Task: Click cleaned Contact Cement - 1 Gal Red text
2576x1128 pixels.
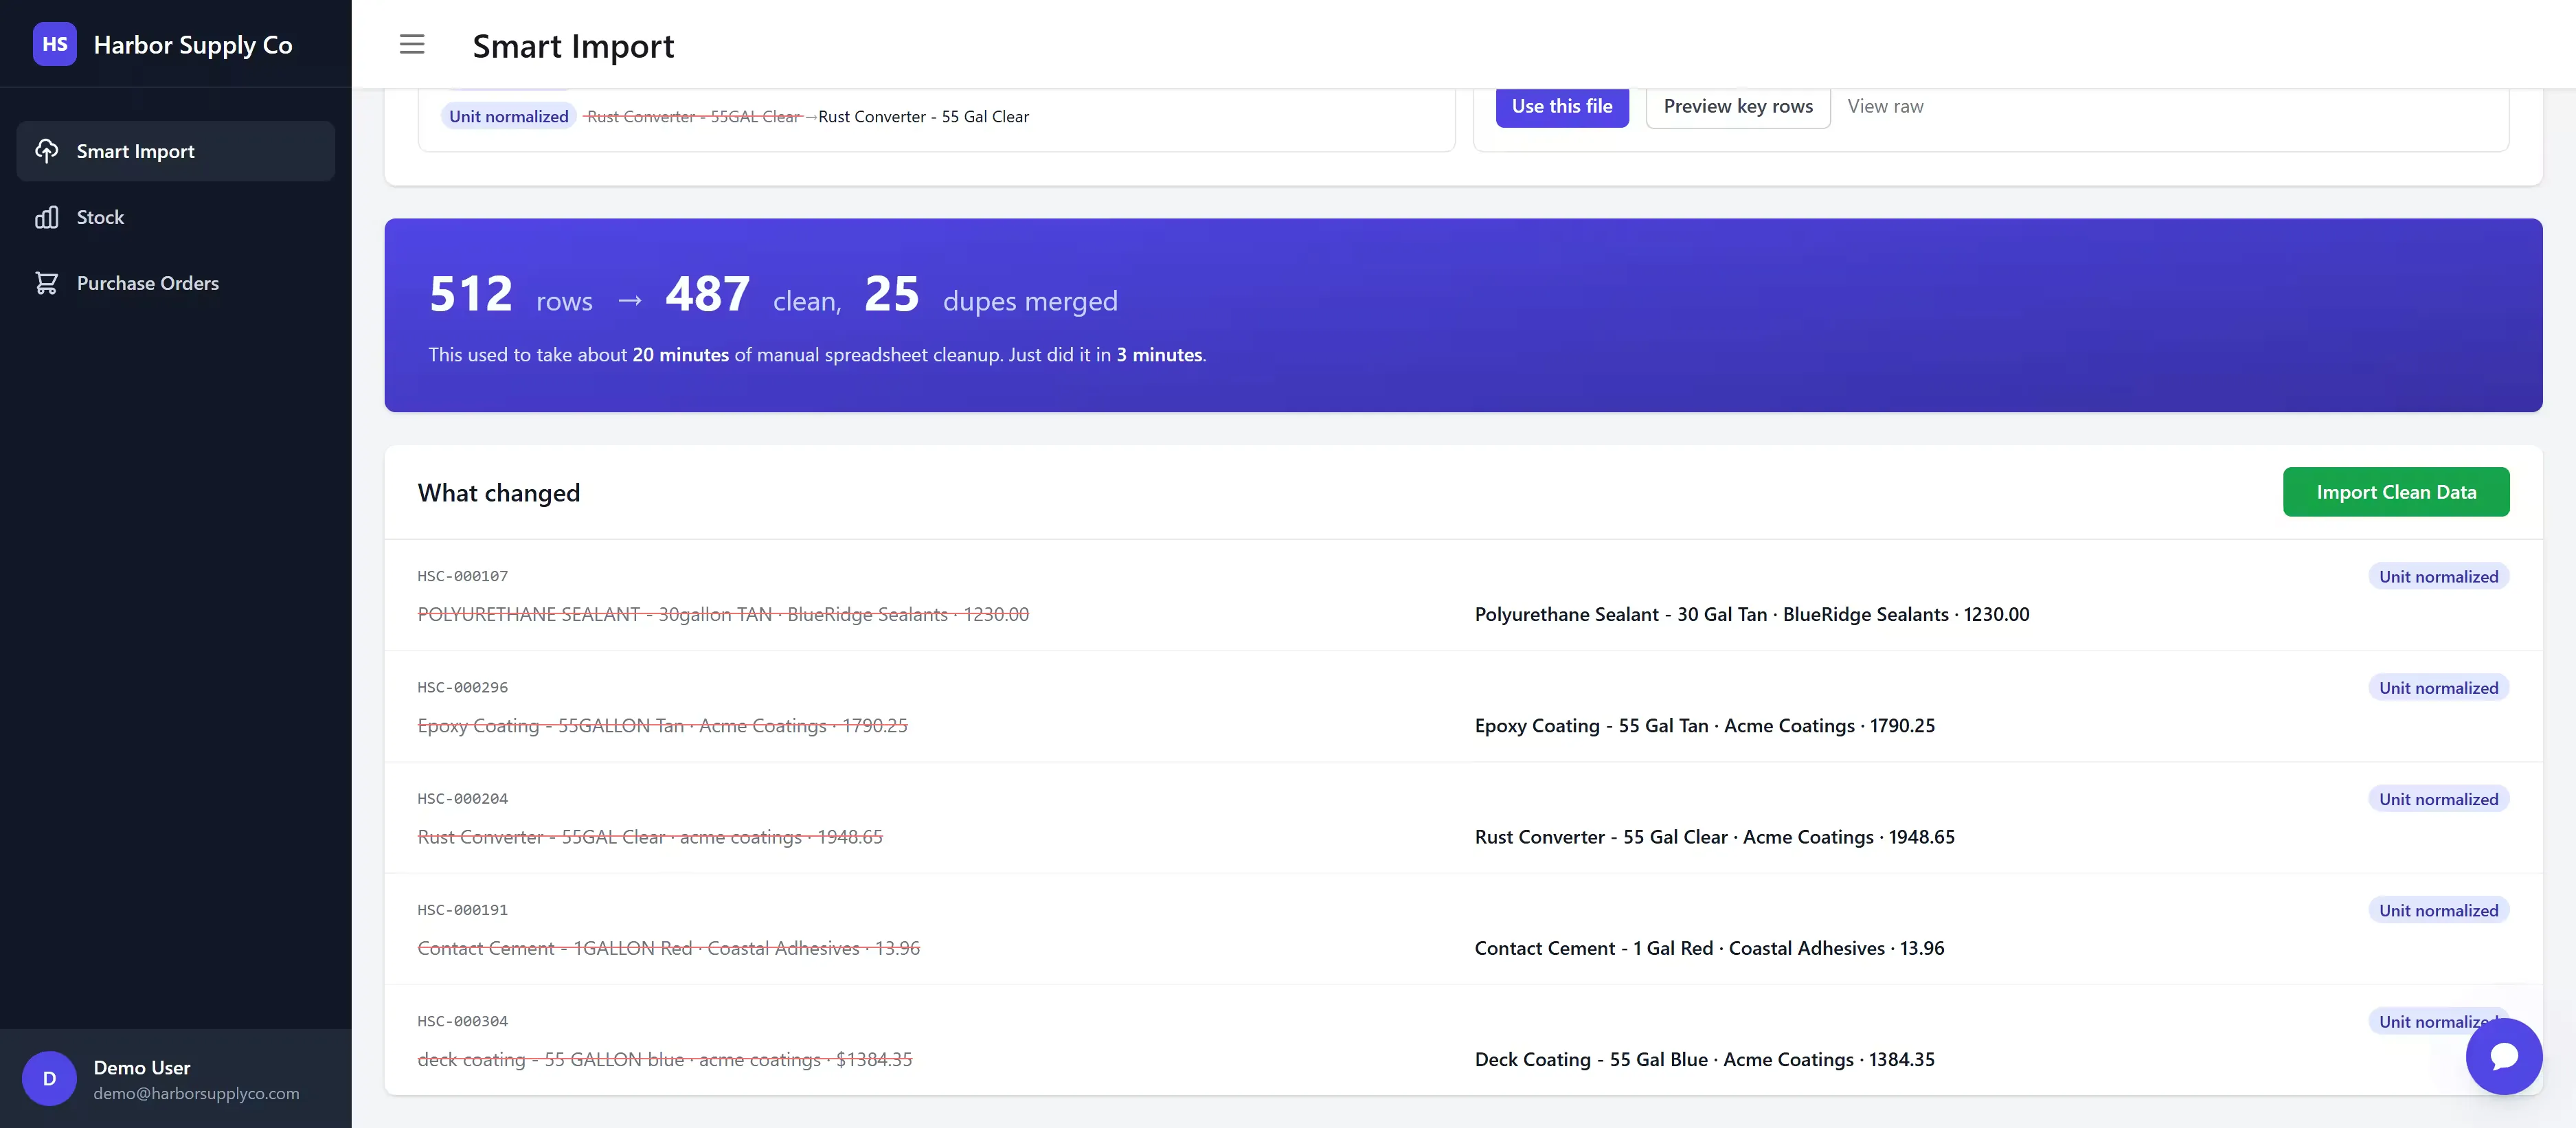Action: click(1710, 948)
